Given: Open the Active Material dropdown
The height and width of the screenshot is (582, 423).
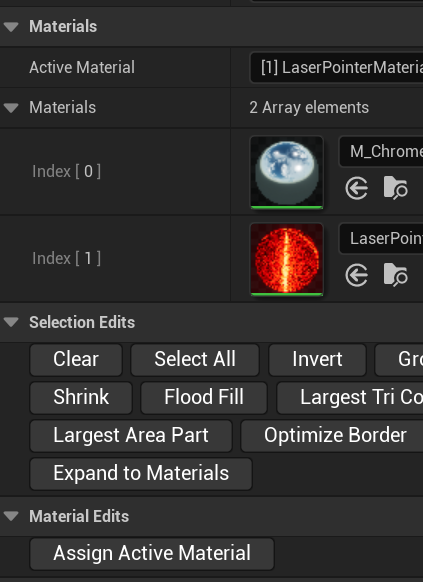Looking at the screenshot, I should (x=337, y=68).
